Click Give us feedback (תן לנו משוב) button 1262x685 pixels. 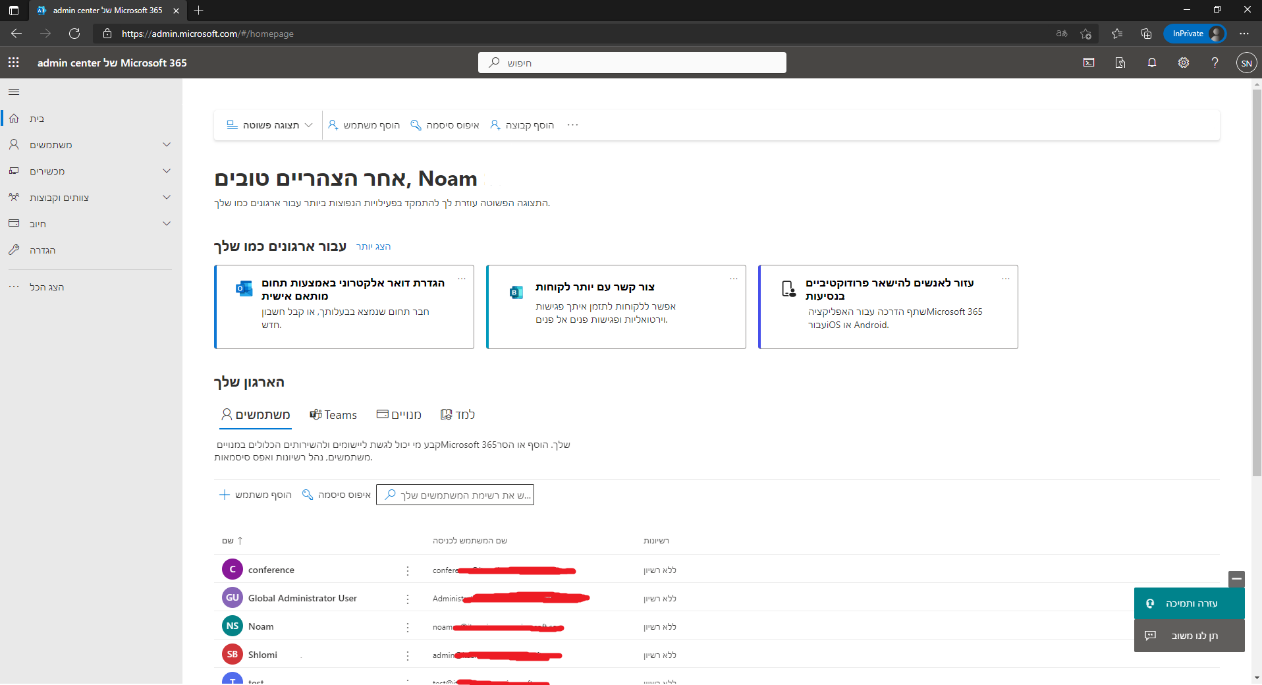click(x=1189, y=635)
